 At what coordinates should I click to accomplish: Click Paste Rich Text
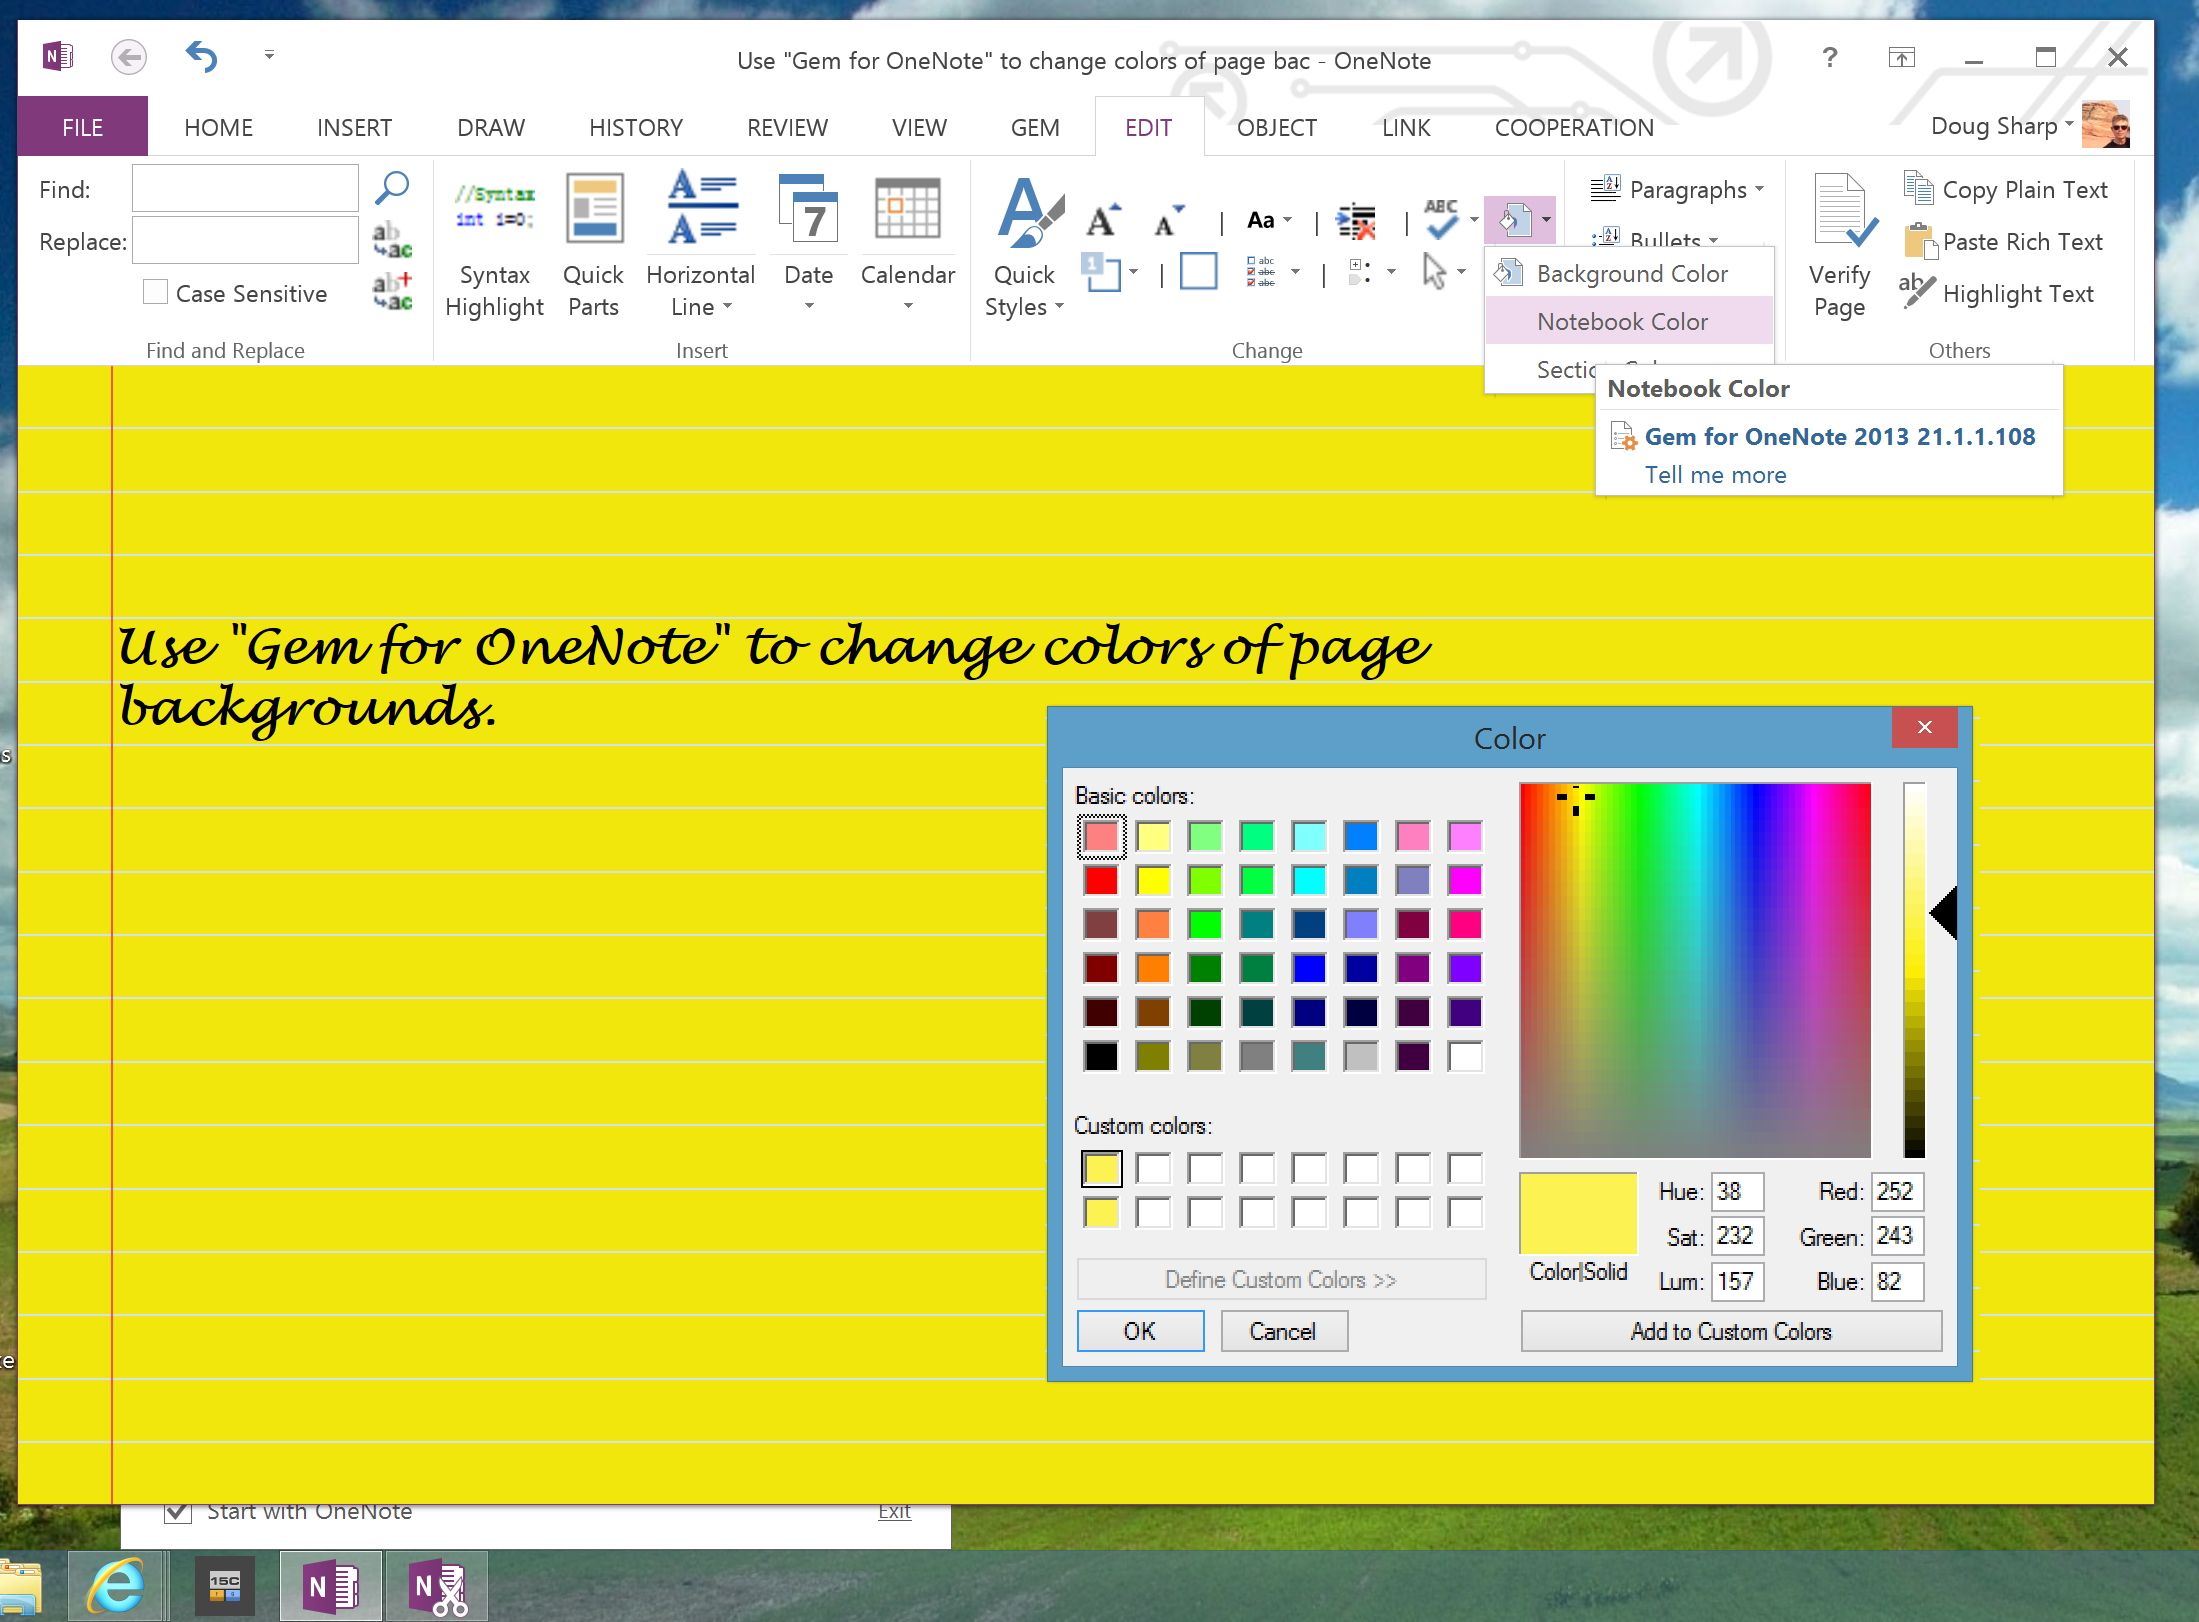click(x=2004, y=241)
